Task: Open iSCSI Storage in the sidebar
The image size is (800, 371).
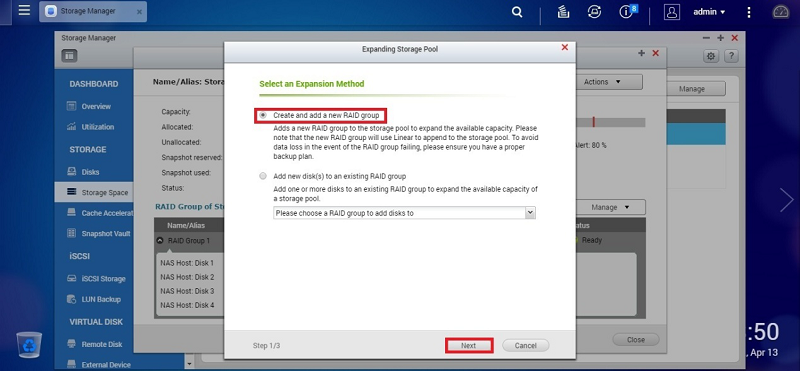Action: 96,279
